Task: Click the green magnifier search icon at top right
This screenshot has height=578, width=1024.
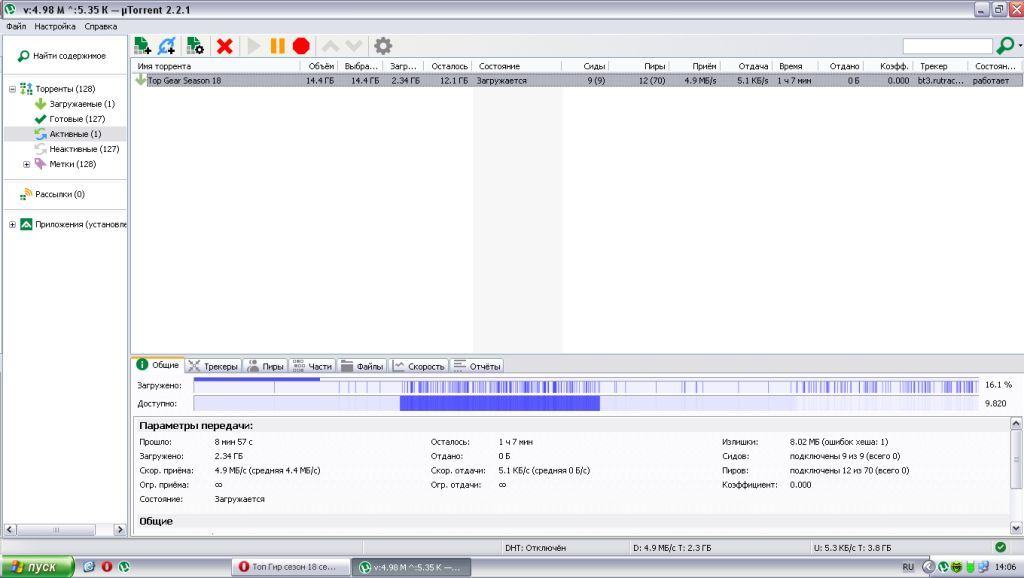Action: coord(1006,46)
